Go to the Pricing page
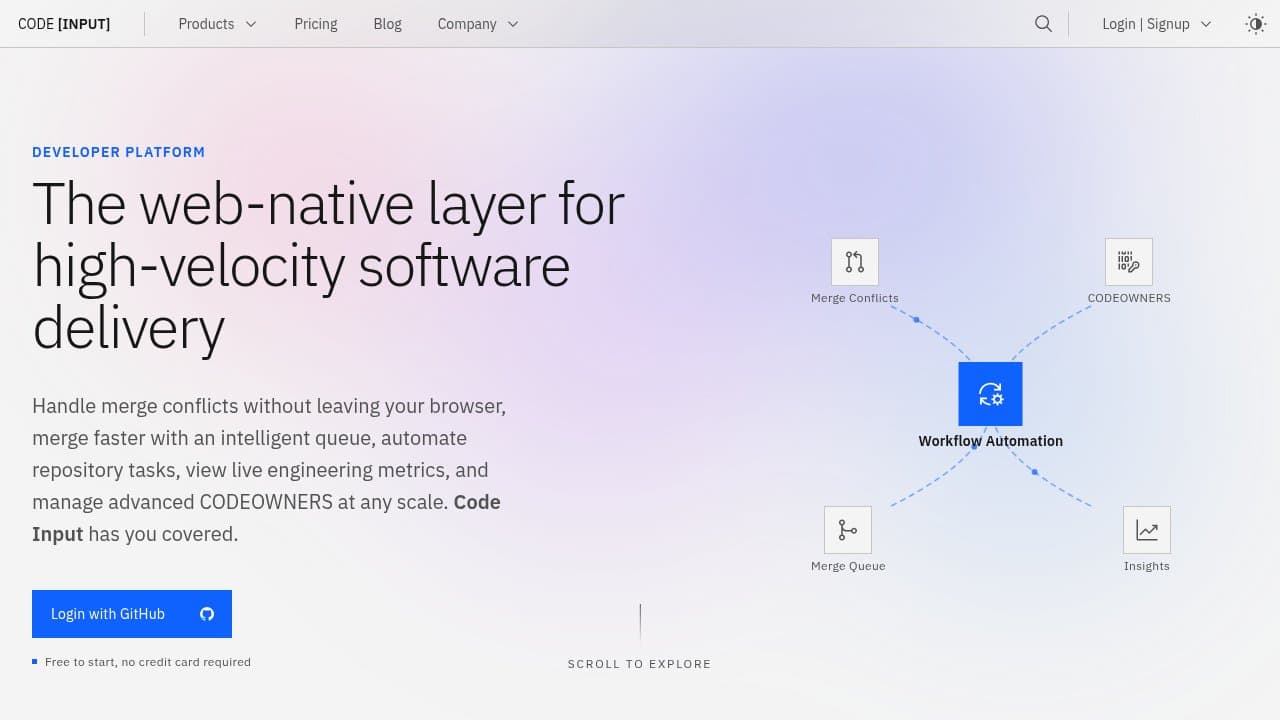This screenshot has width=1280, height=720. tap(316, 24)
